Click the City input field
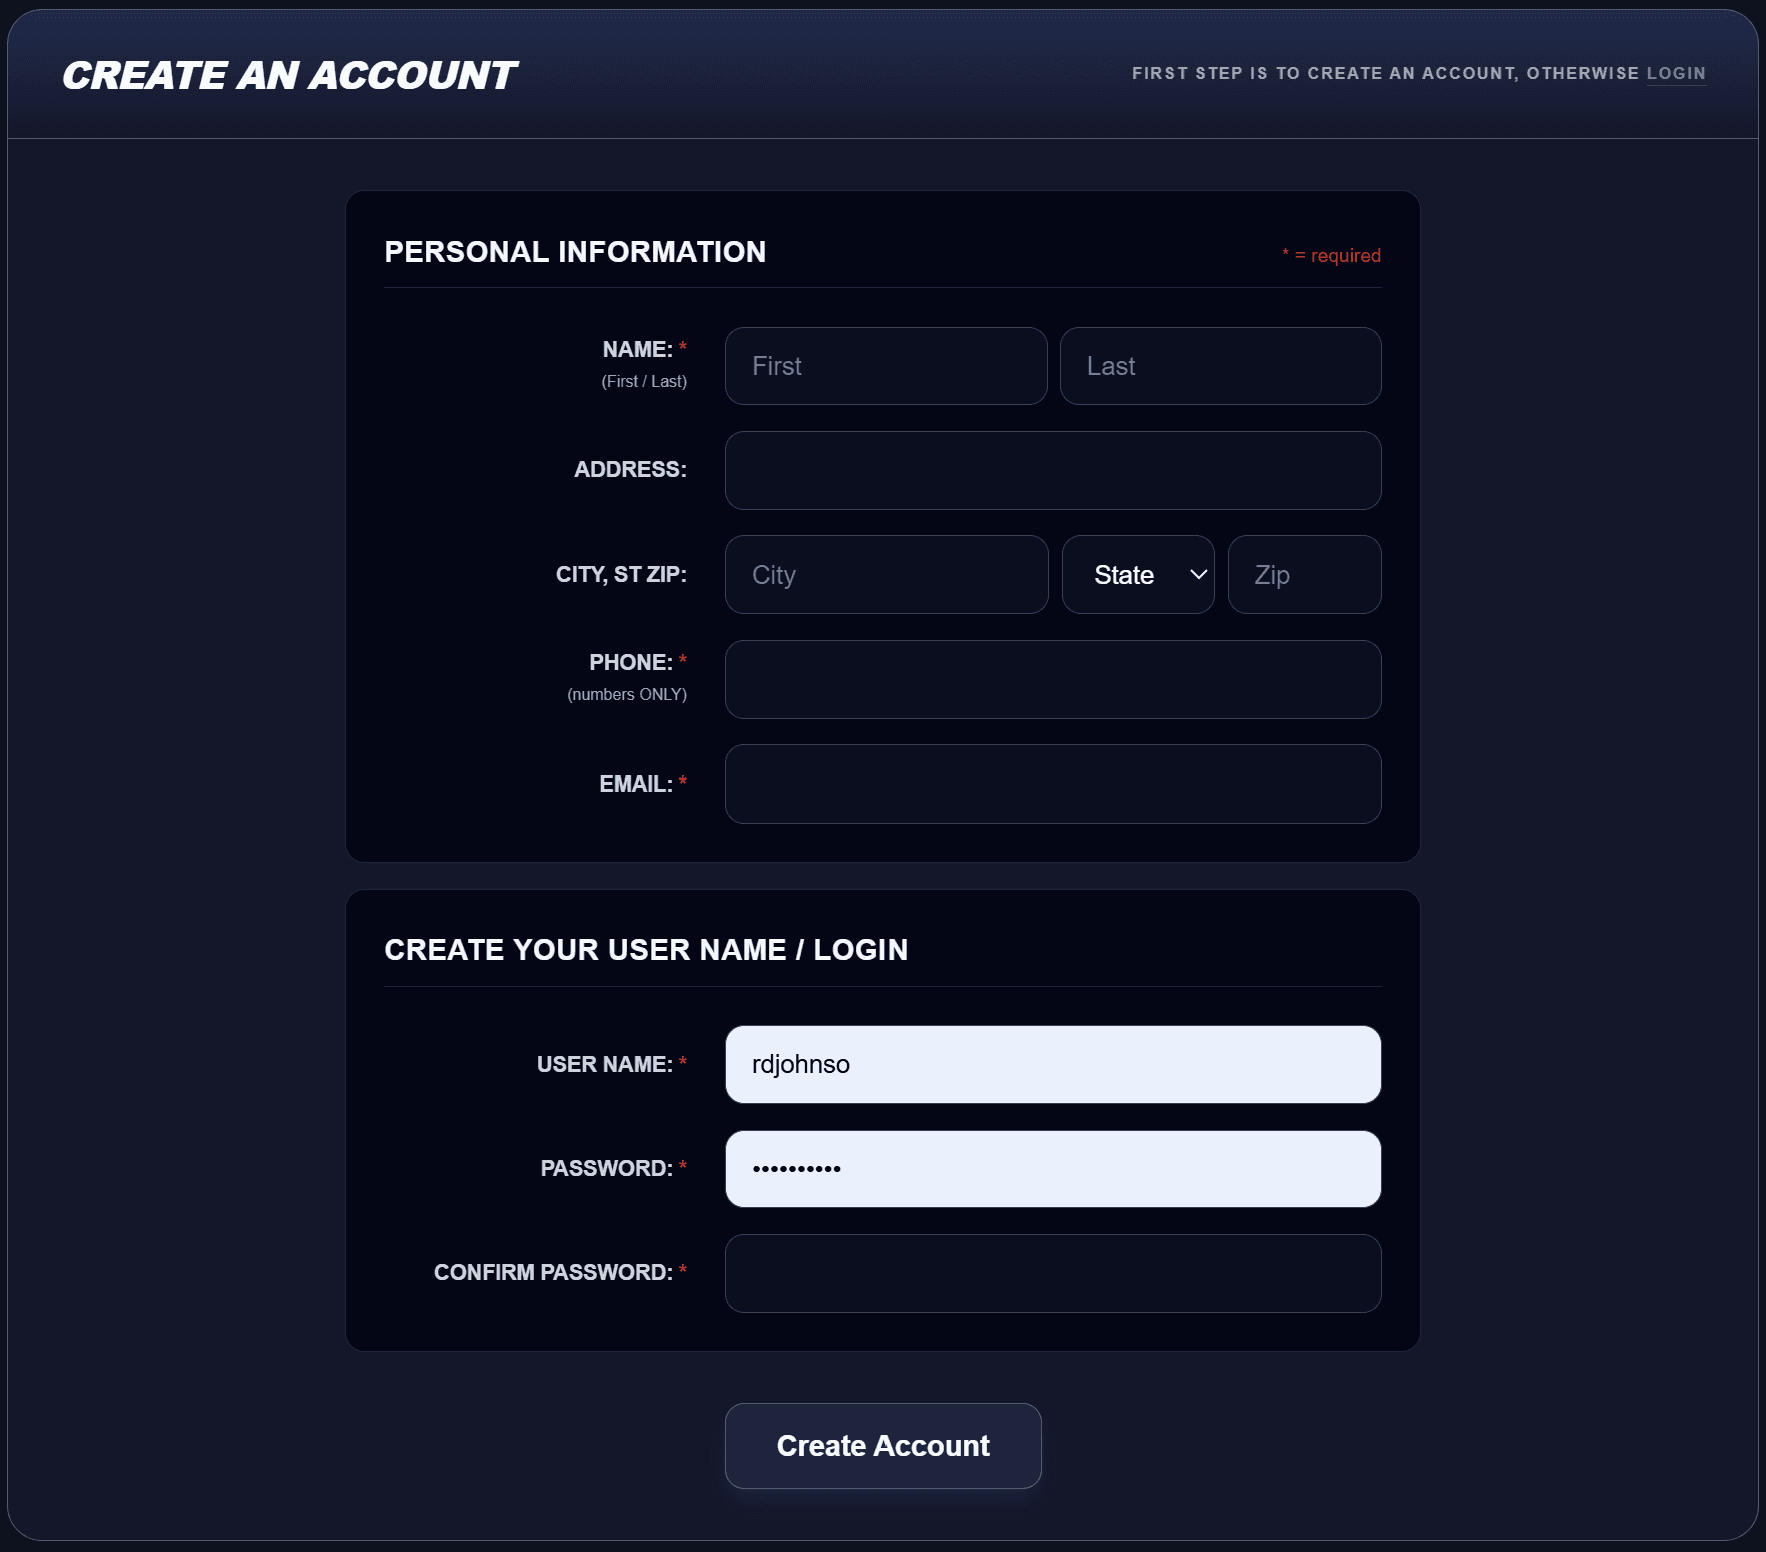This screenshot has width=1766, height=1552. coord(884,574)
